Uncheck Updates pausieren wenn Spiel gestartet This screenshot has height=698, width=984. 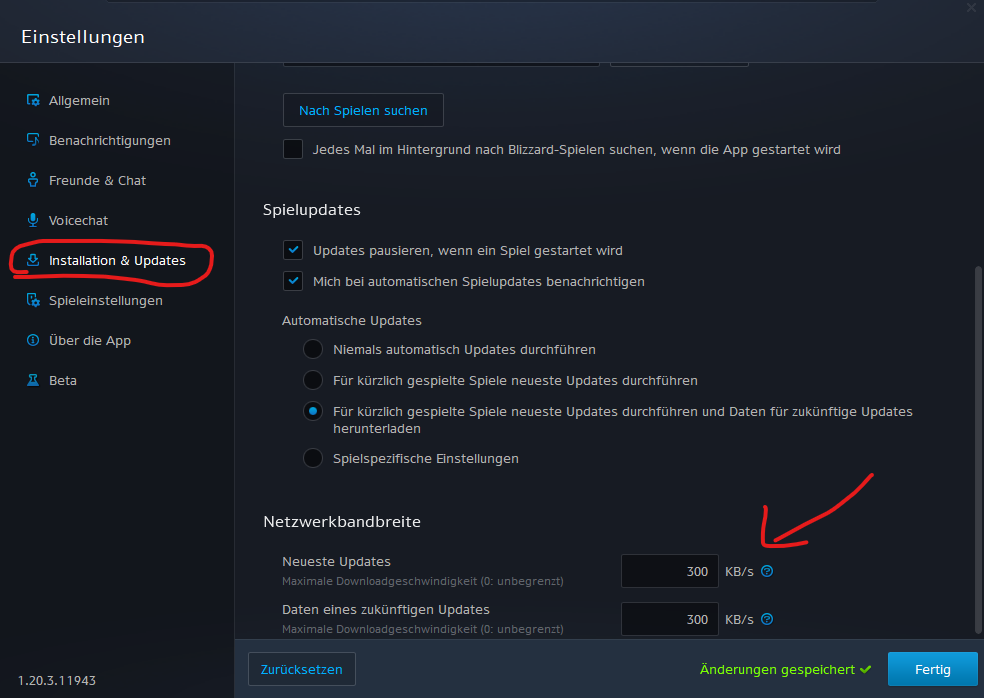coord(293,250)
